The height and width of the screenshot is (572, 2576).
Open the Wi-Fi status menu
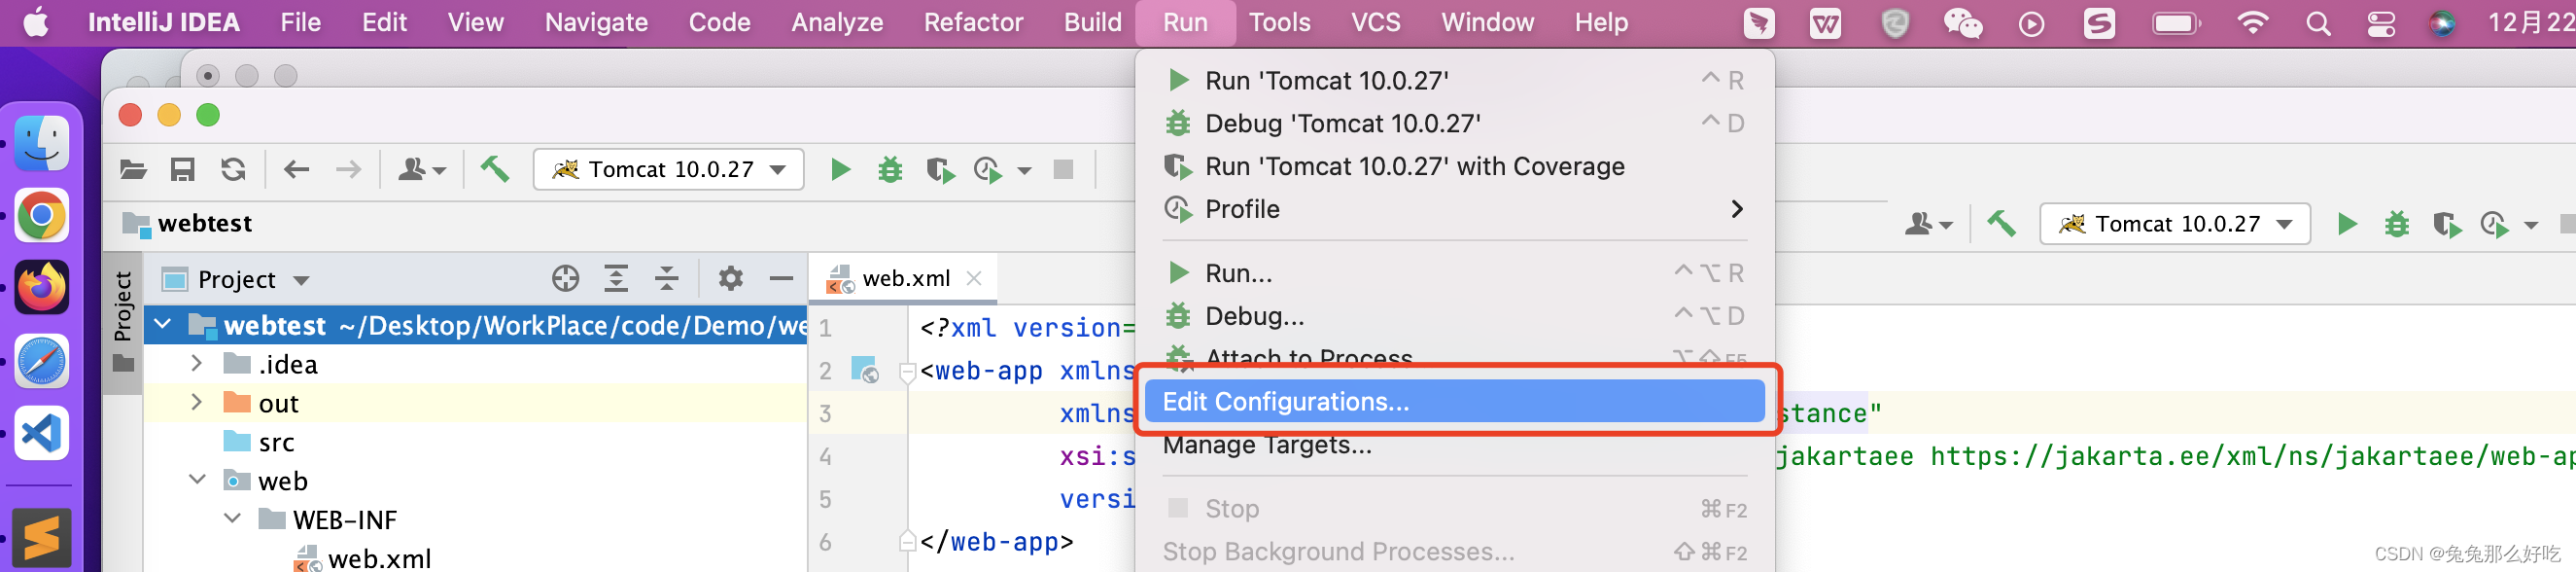point(2253,22)
